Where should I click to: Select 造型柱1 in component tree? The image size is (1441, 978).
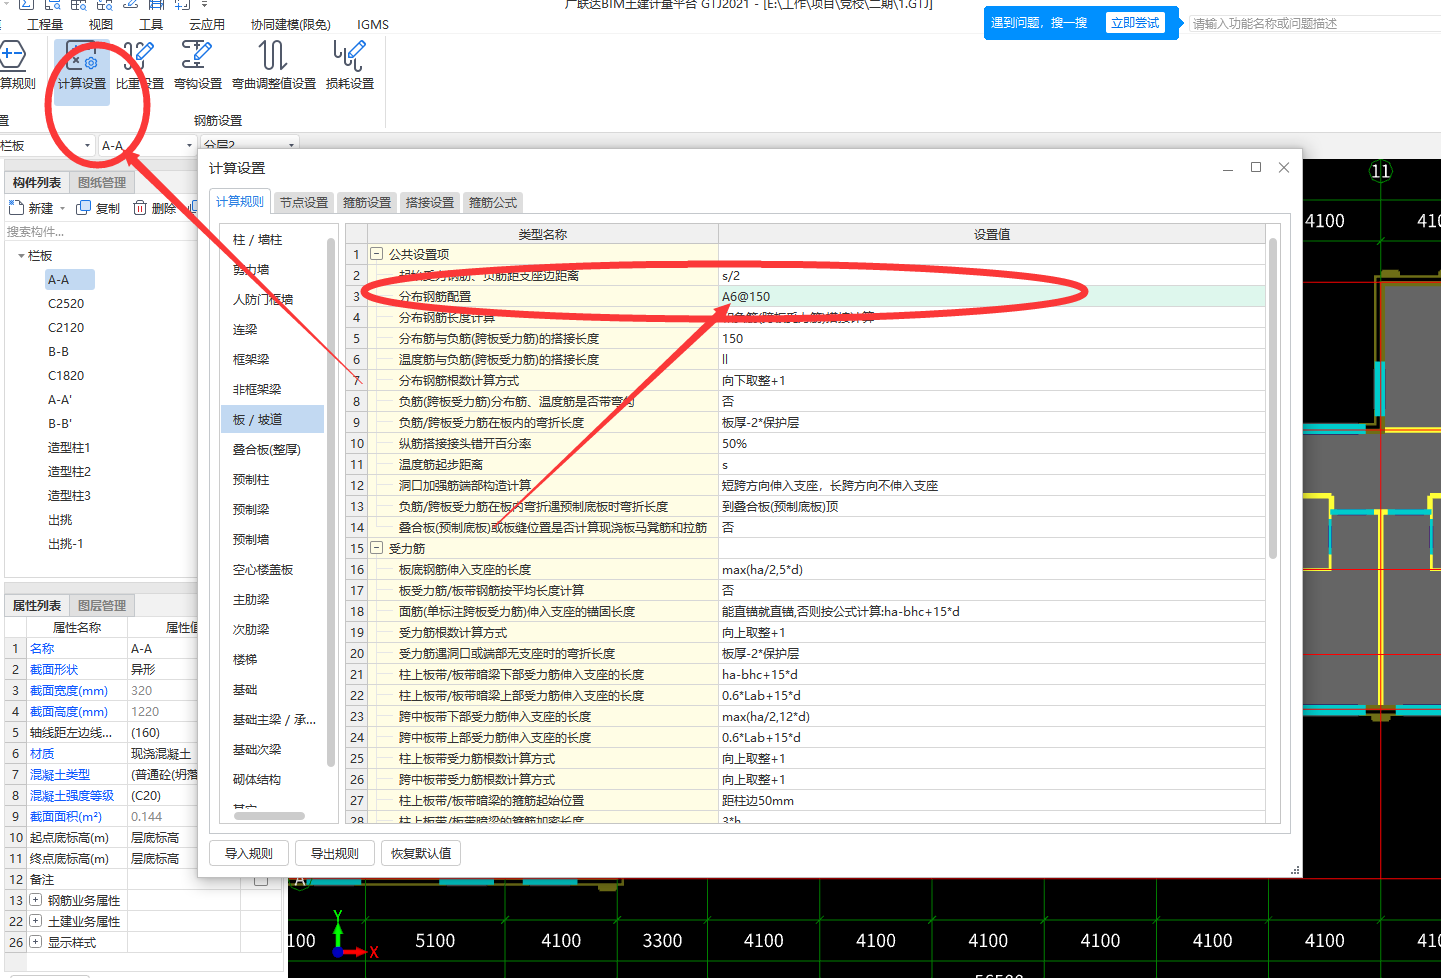point(69,447)
